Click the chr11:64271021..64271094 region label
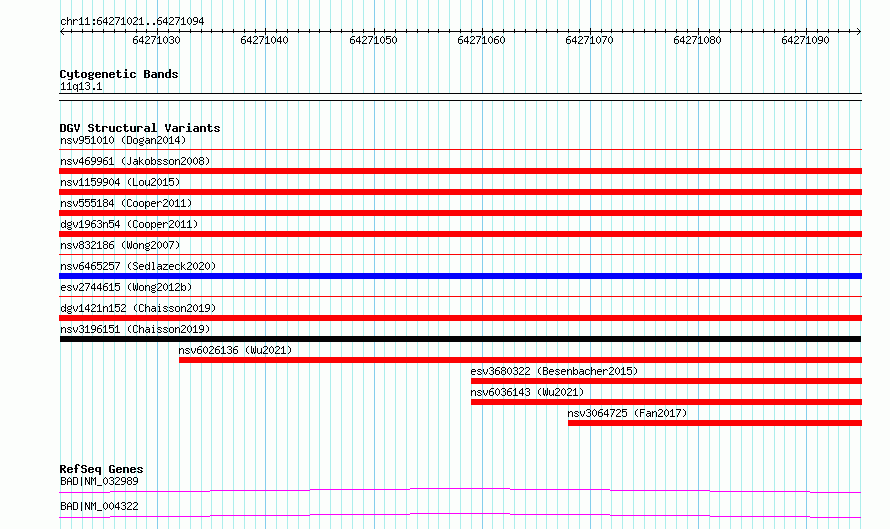890x529 pixels. [132, 22]
